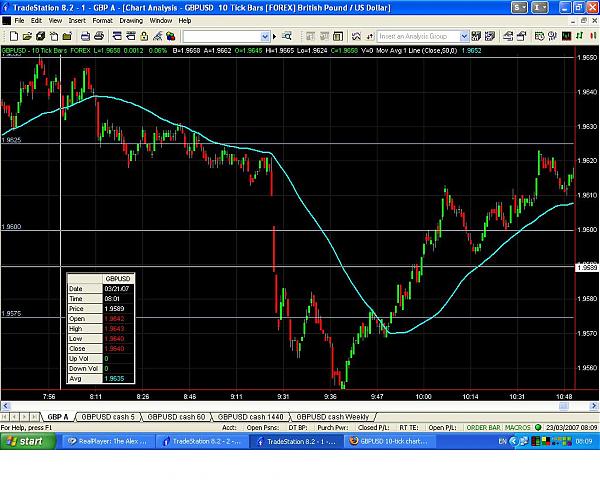
Task: Click the '1.9589' Price value in data window
Action: tap(114, 308)
